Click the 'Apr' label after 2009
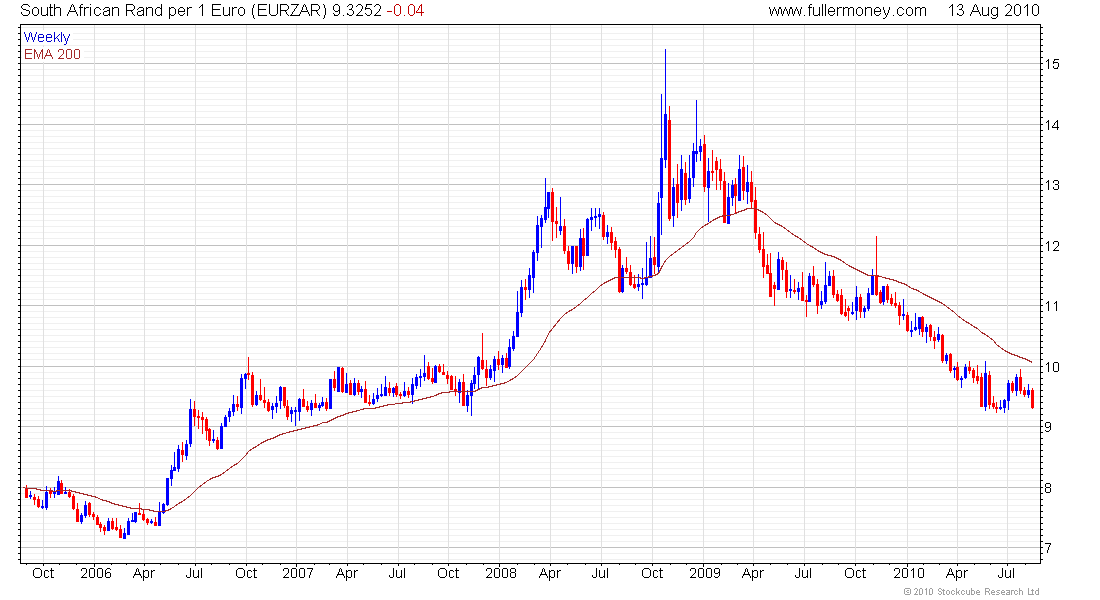 coord(753,573)
